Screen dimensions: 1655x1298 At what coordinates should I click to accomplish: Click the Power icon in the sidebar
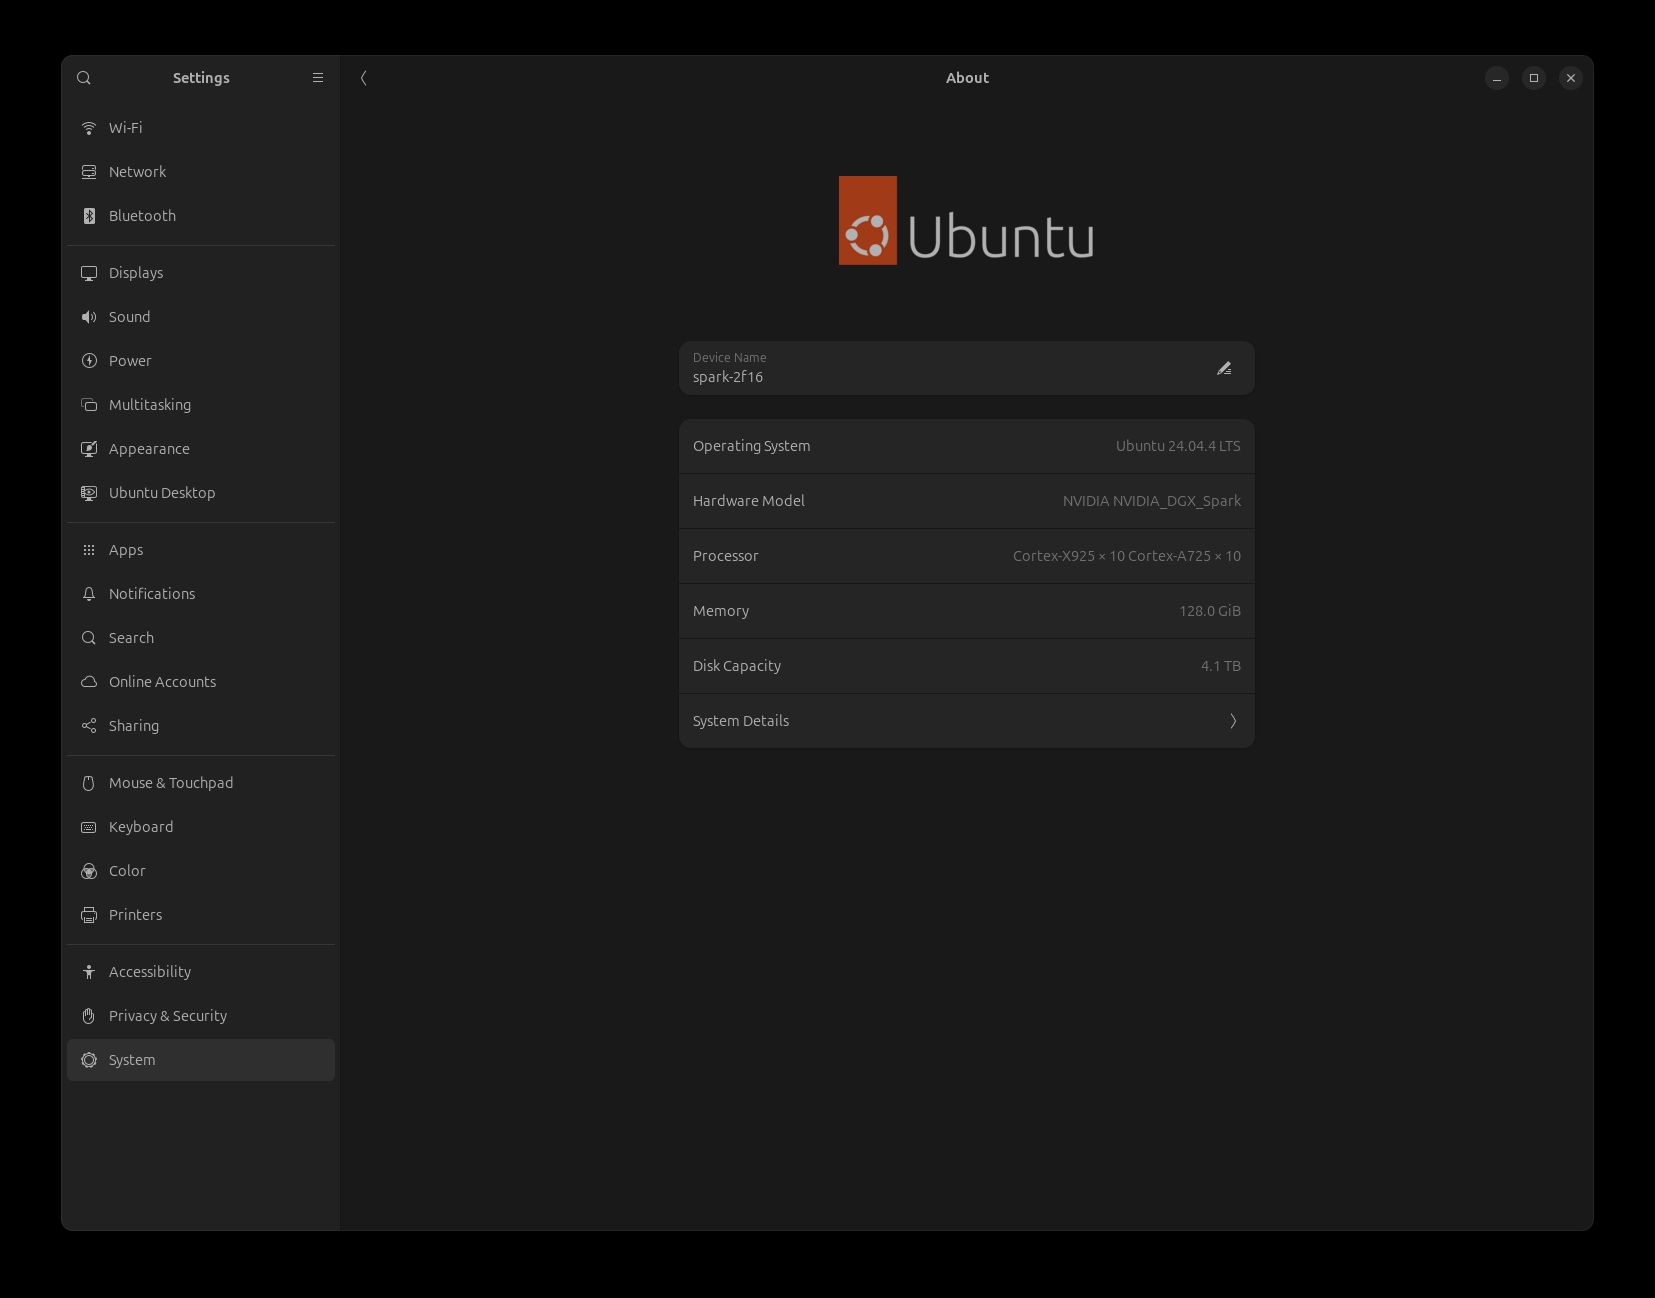pyautogui.click(x=89, y=361)
